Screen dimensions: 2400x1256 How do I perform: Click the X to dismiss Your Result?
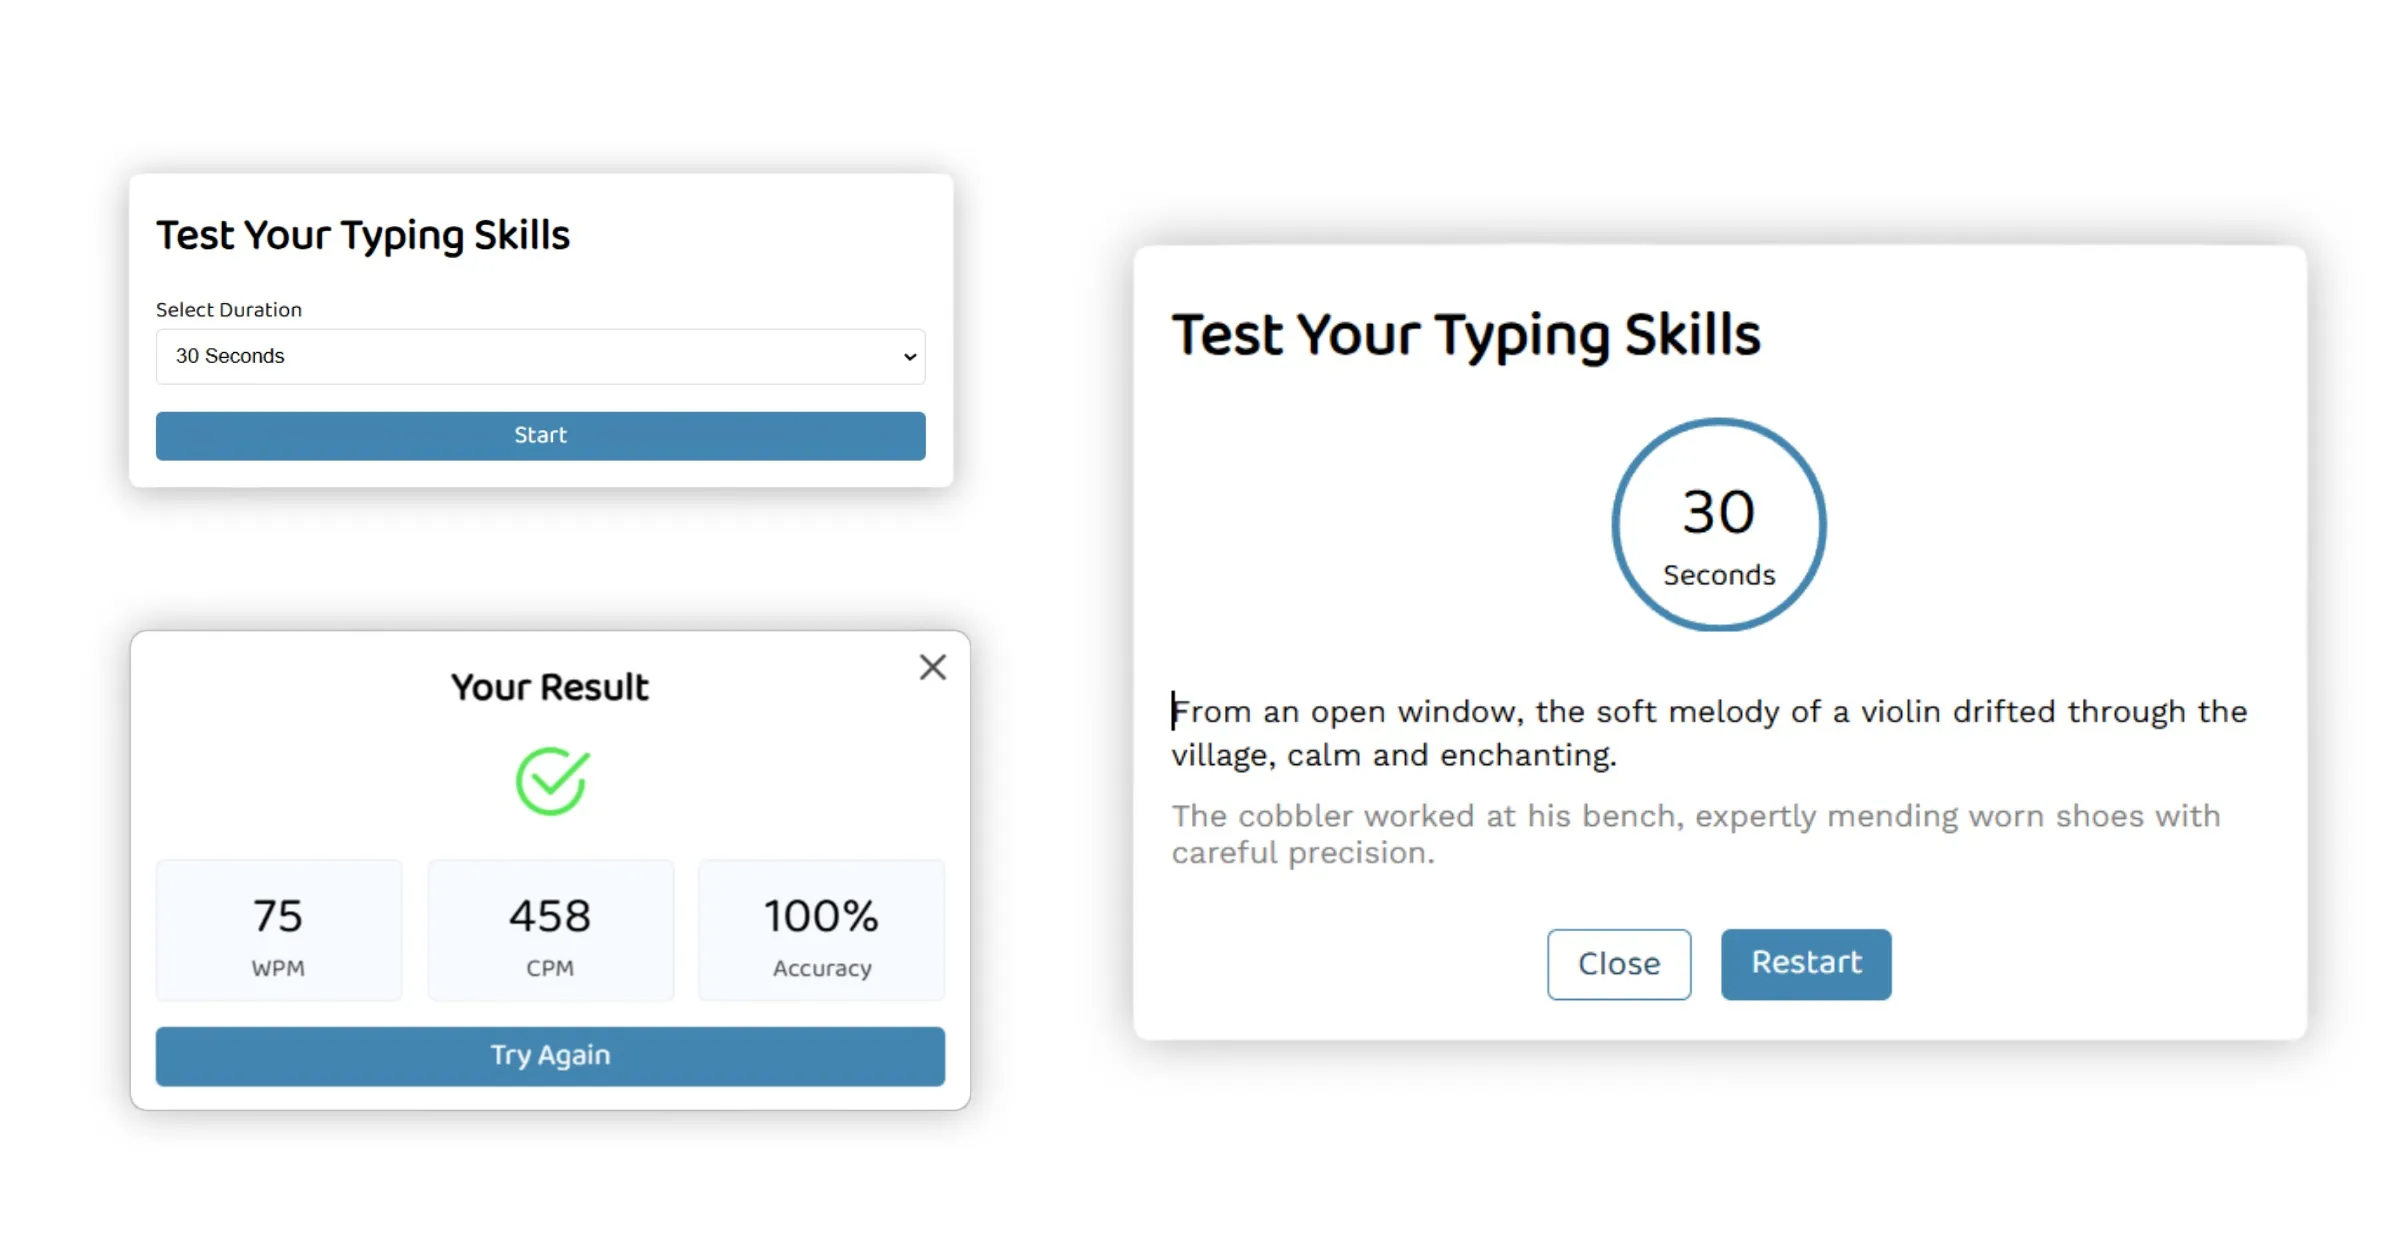(x=931, y=667)
